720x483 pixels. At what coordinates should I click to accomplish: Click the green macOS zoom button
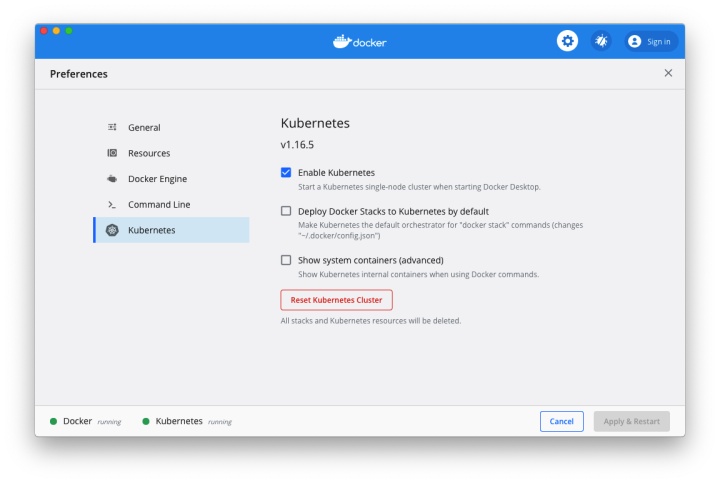tap(68, 31)
